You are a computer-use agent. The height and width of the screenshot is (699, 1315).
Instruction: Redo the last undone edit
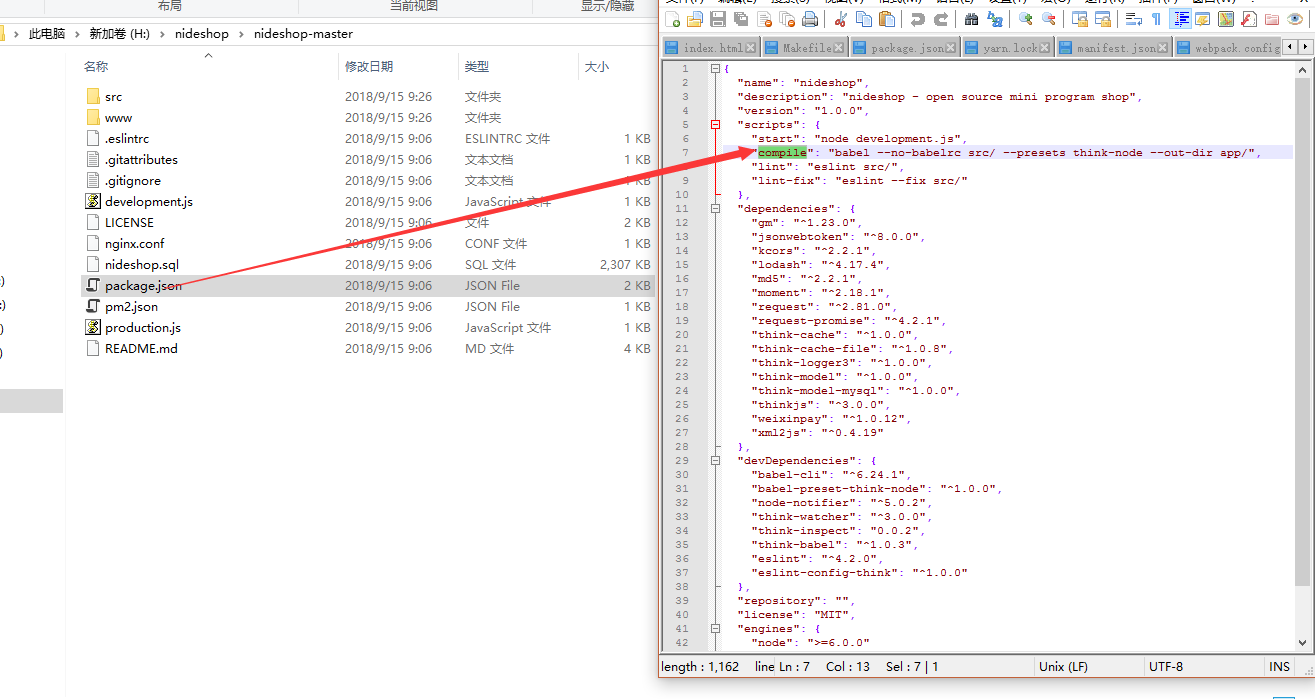pyautogui.click(x=941, y=19)
